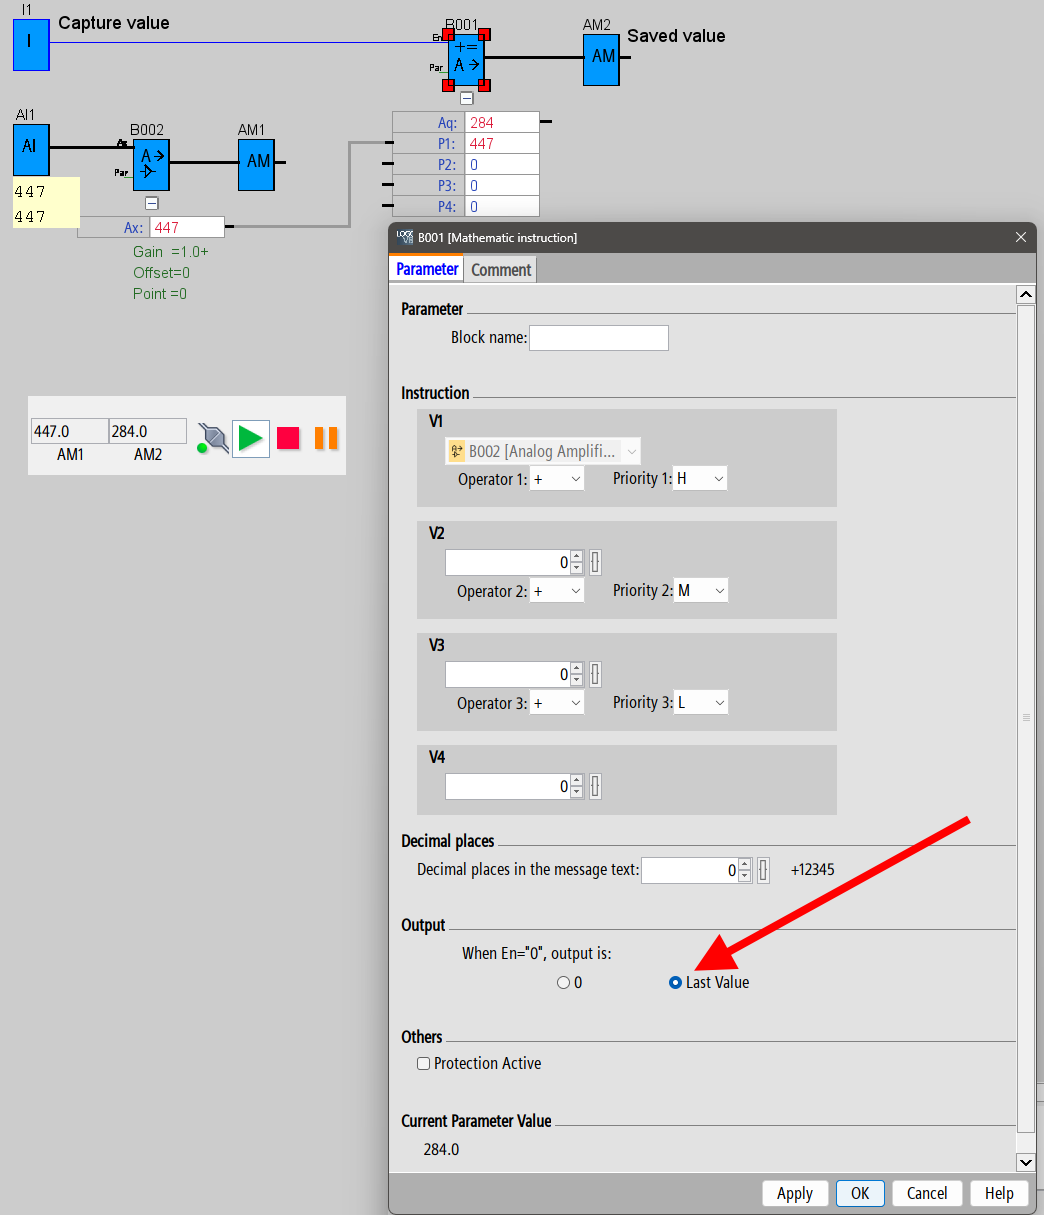The width and height of the screenshot is (1044, 1215).
Task: Click the P4 value field
Action: (501, 206)
